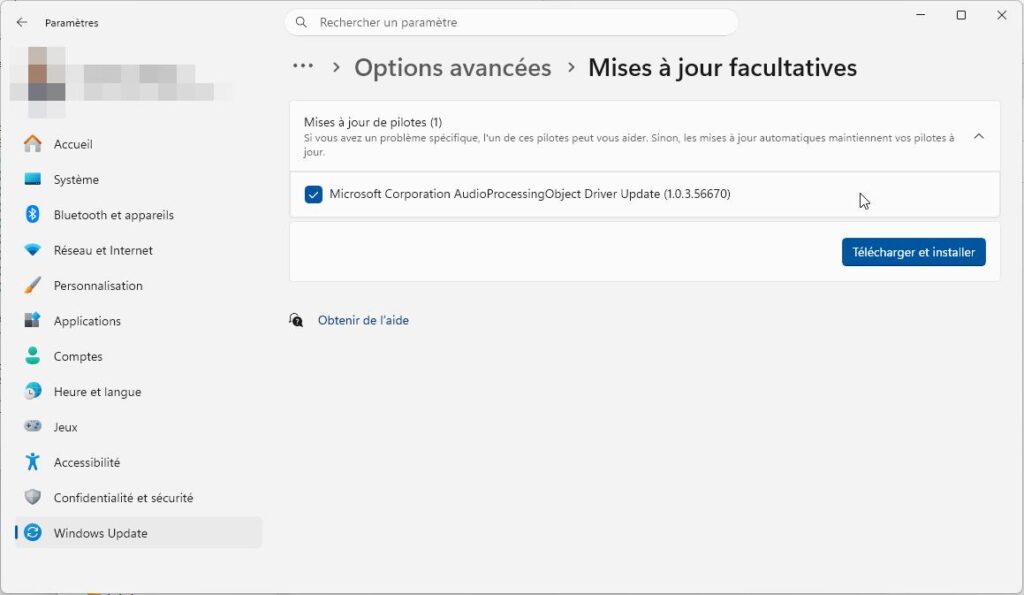Open the Obtenir de l'aide link
The width and height of the screenshot is (1024, 595).
[x=363, y=320]
